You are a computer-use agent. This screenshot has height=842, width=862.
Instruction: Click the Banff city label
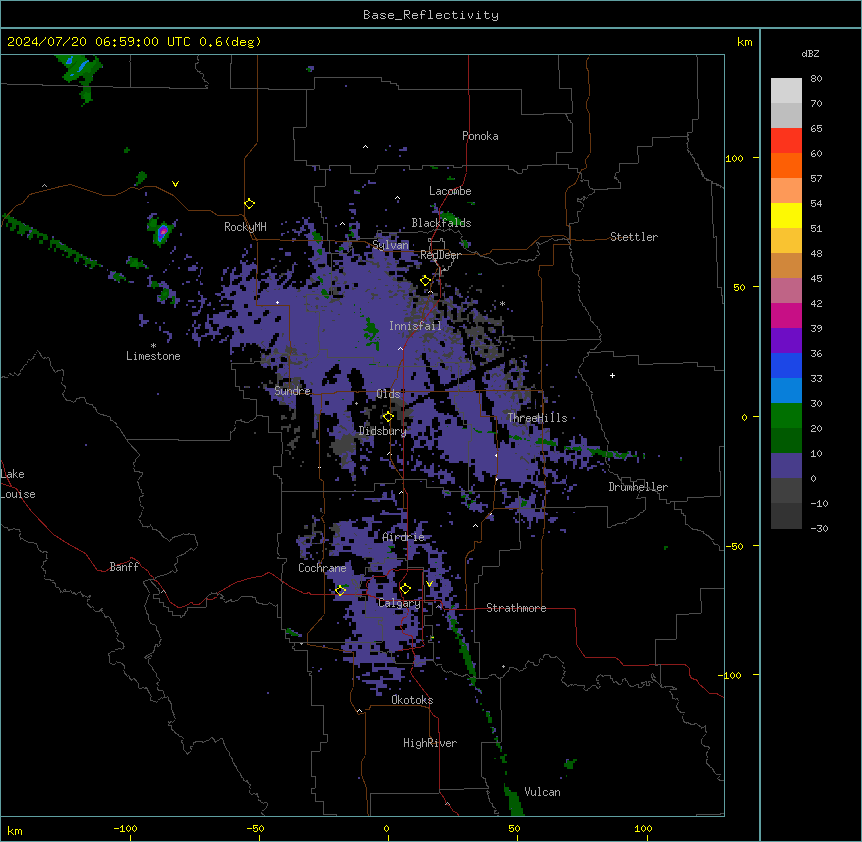pyautogui.click(x=124, y=567)
